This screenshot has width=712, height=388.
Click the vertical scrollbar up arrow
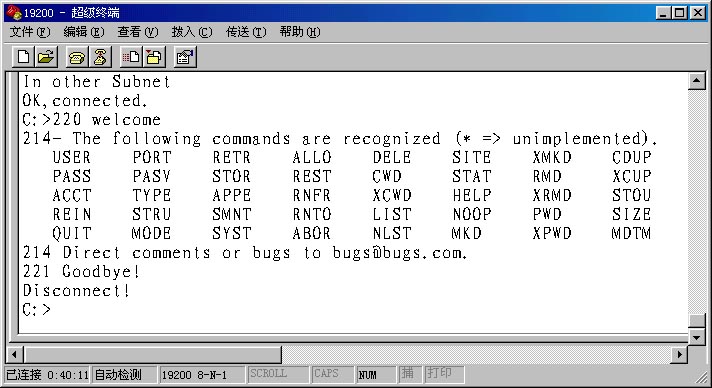697,81
